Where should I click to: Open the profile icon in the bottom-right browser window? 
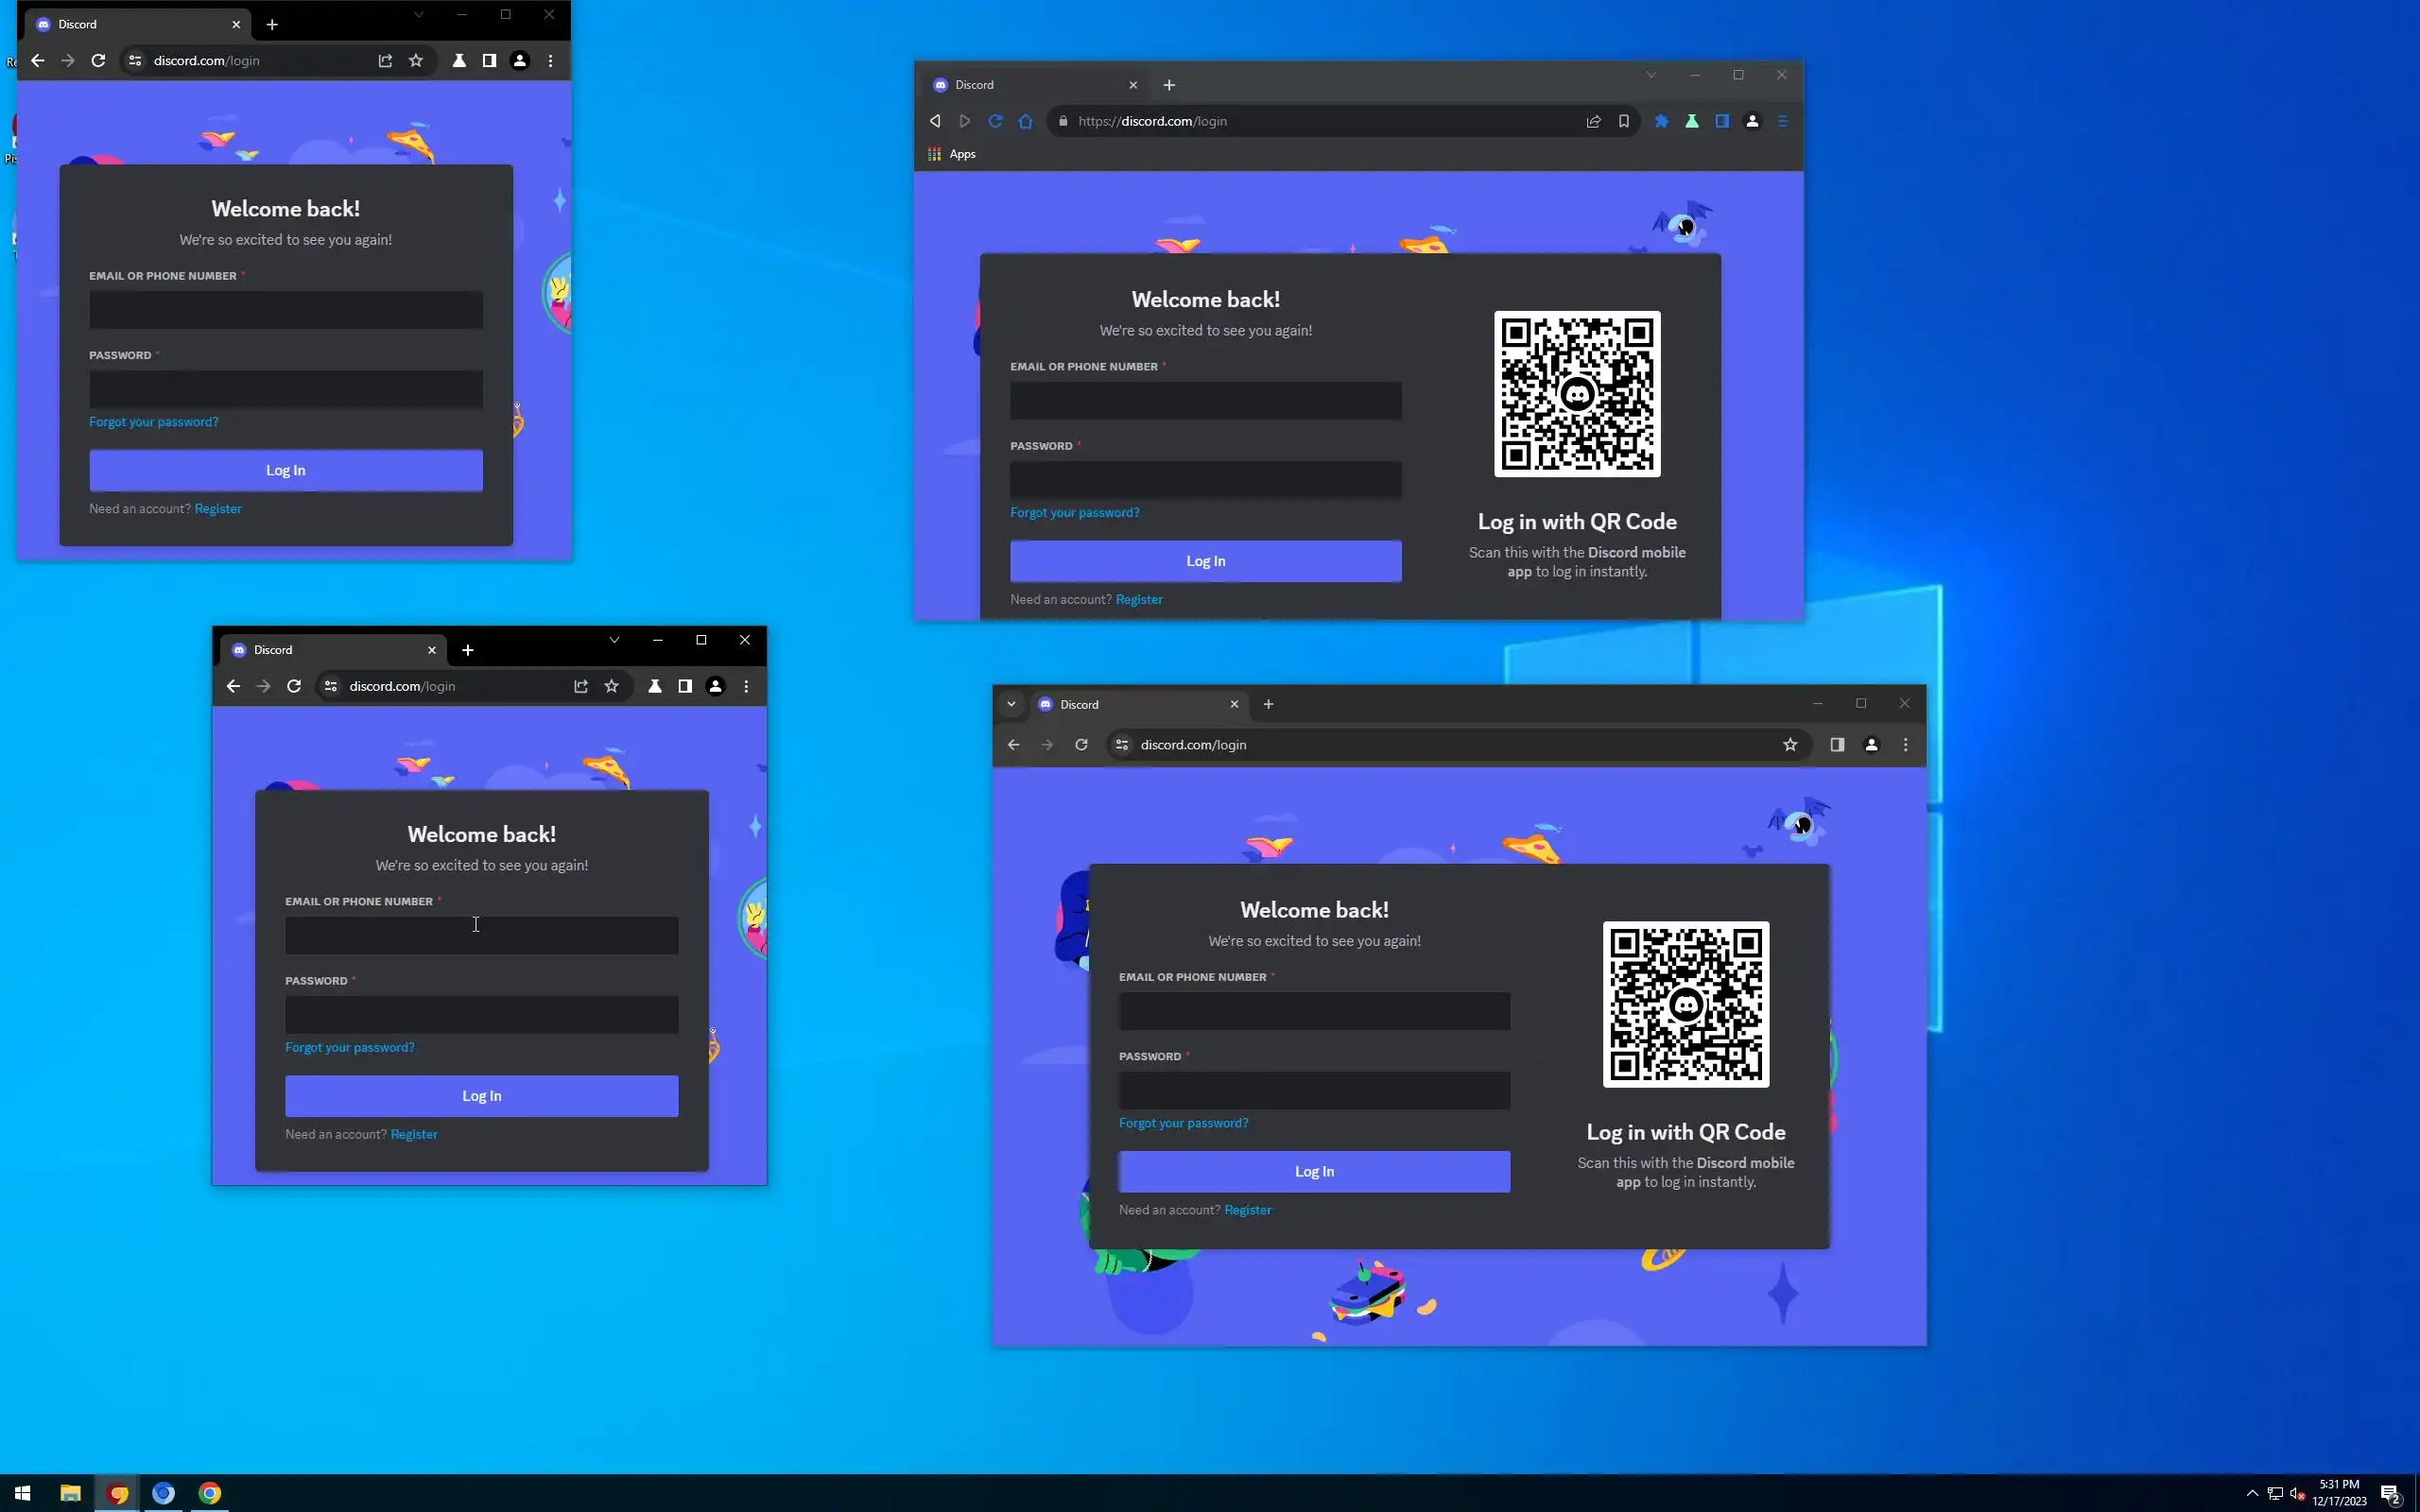coord(1871,745)
